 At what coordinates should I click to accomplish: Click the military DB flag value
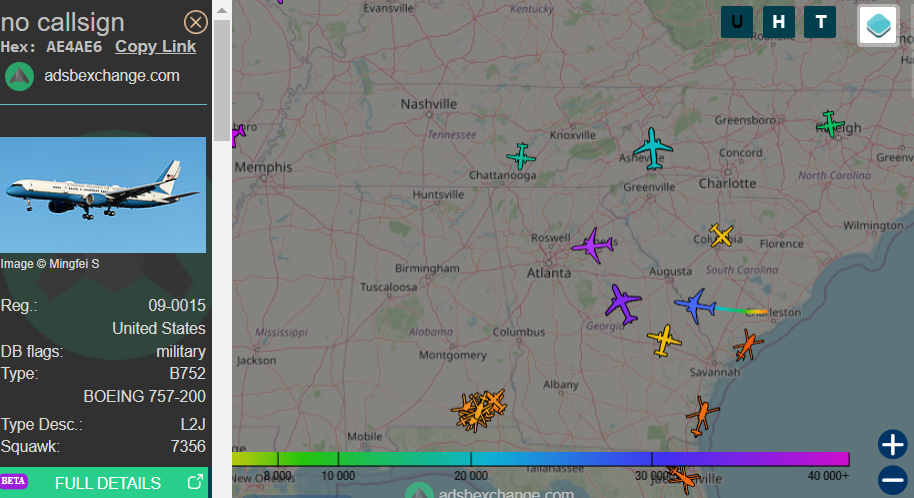point(181,352)
